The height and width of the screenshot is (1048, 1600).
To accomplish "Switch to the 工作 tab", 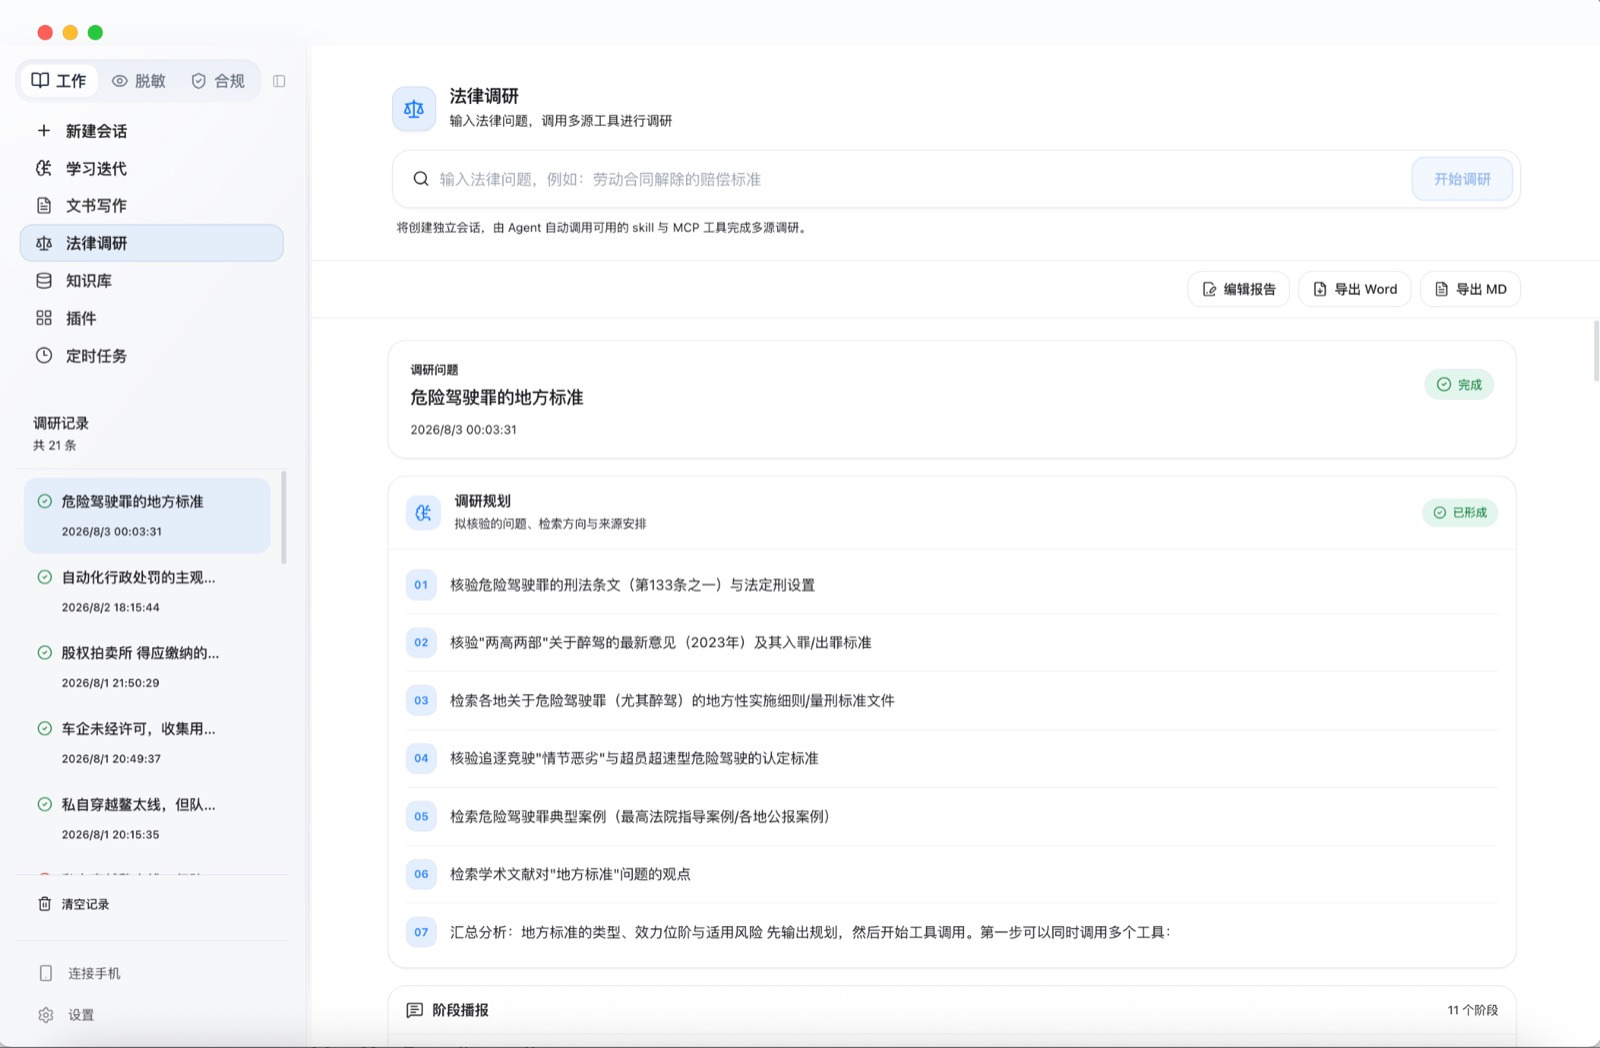I will coord(59,81).
